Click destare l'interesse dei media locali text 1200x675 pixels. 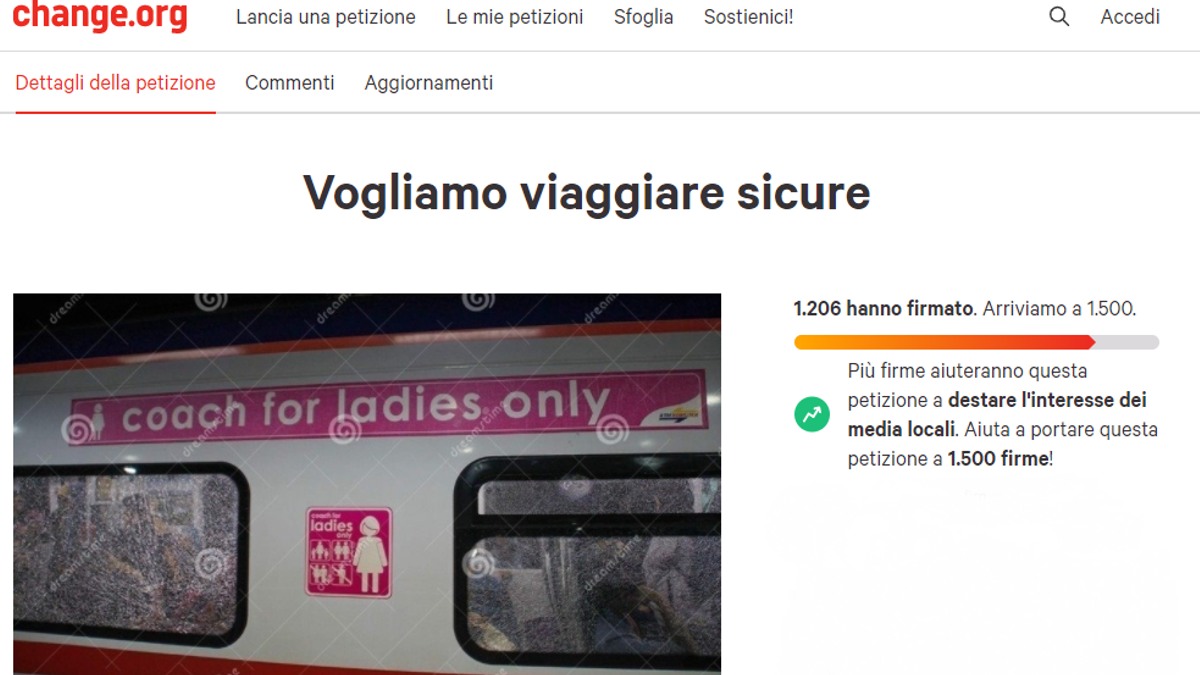994,415
